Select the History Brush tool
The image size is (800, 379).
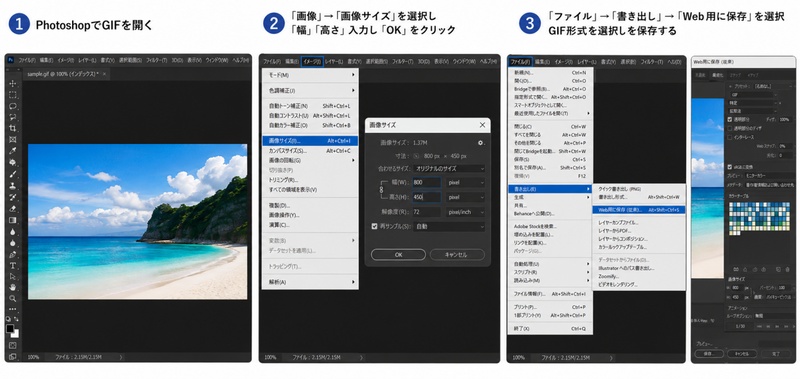[x=13, y=197]
